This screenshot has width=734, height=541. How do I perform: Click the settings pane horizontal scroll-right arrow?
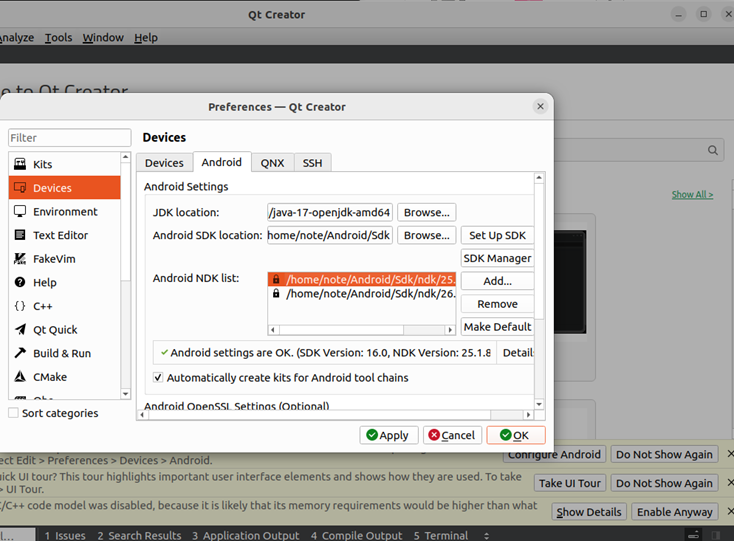tap(528, 415)
